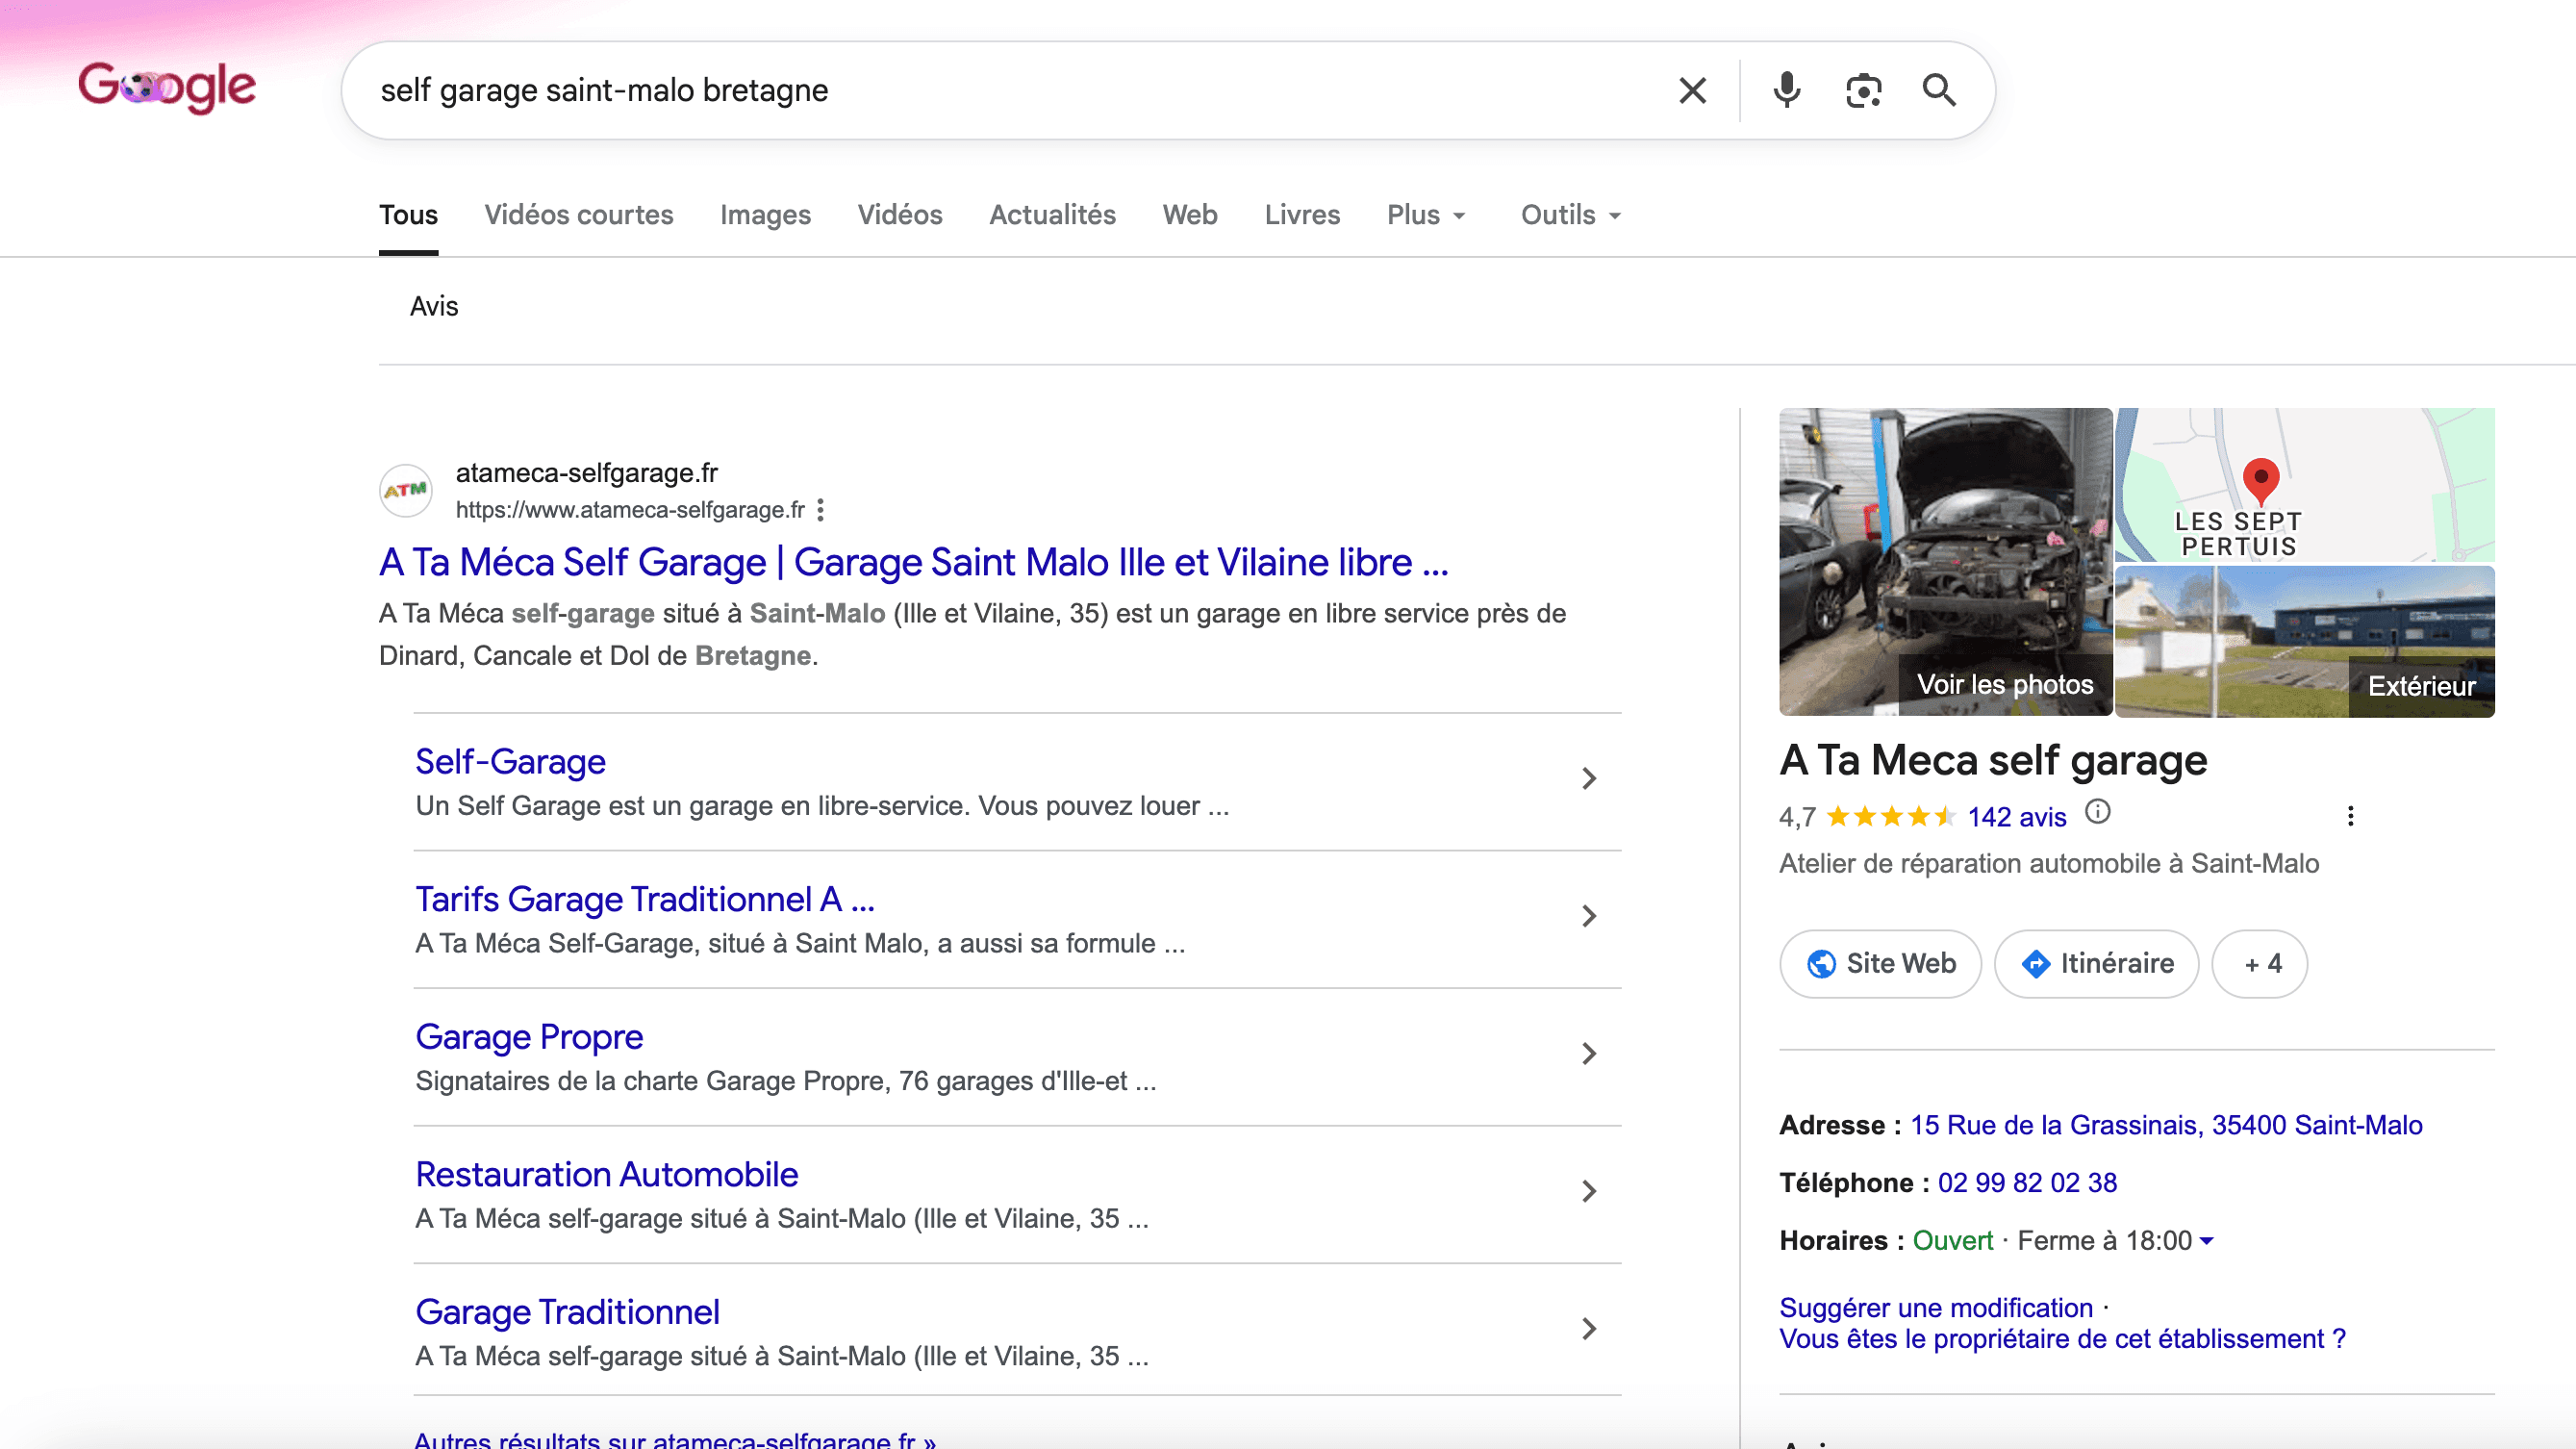Click the https://www.atameca-selfgarage.fr URL text
Screen dimensions: 2576x1449
[x=630, y=510]
